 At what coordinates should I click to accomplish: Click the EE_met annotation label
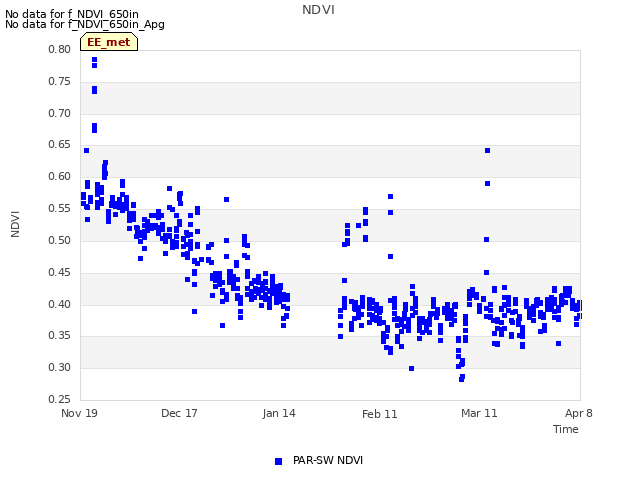coord(109,42)
